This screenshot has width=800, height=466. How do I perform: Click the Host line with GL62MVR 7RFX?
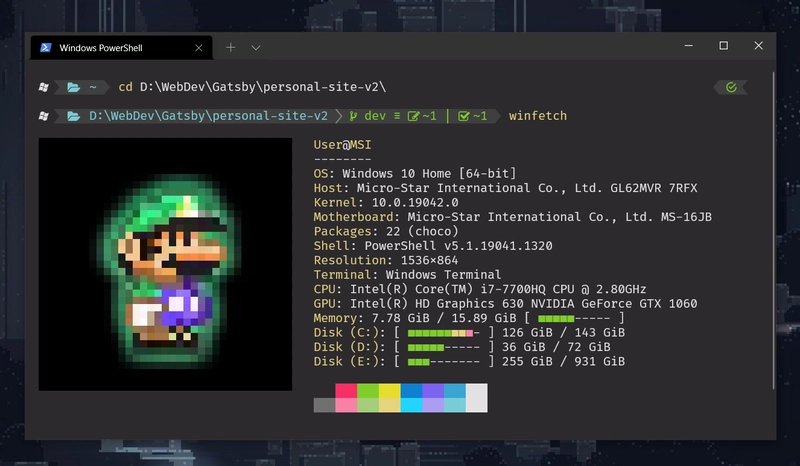pyautogui.click(x=505, y=188)
